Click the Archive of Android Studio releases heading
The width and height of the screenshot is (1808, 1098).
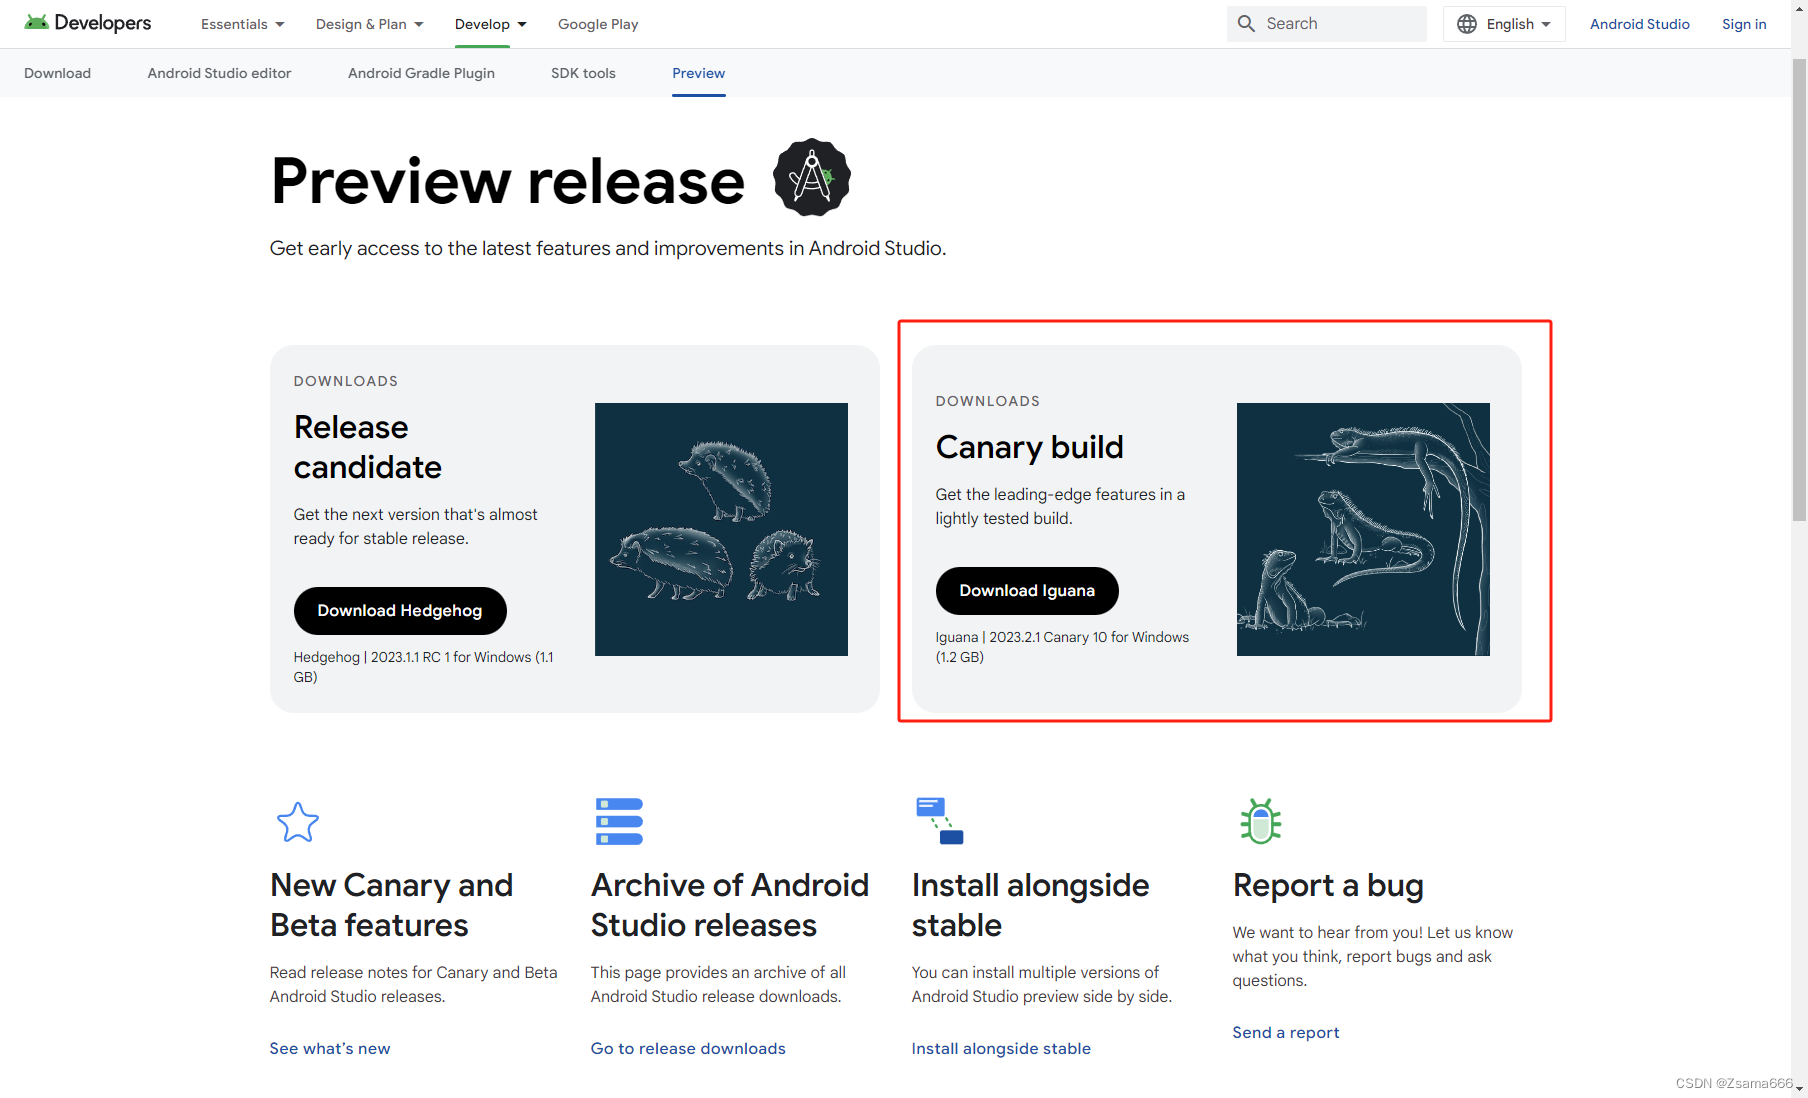click(729, 905)
